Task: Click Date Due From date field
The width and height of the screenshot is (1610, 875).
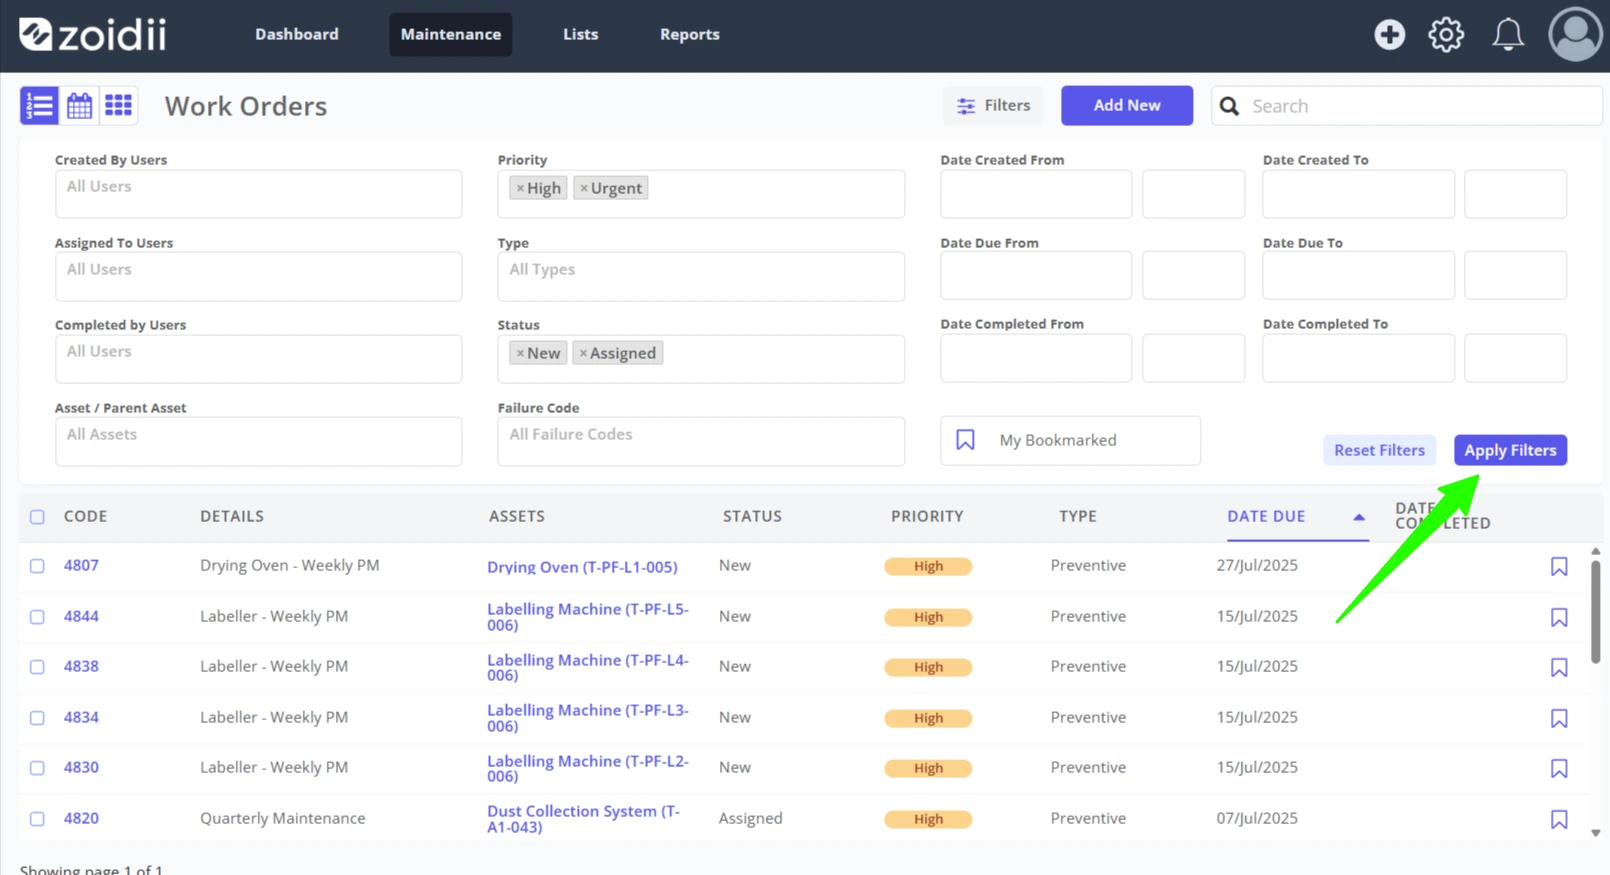Action: coord(1036,275)
